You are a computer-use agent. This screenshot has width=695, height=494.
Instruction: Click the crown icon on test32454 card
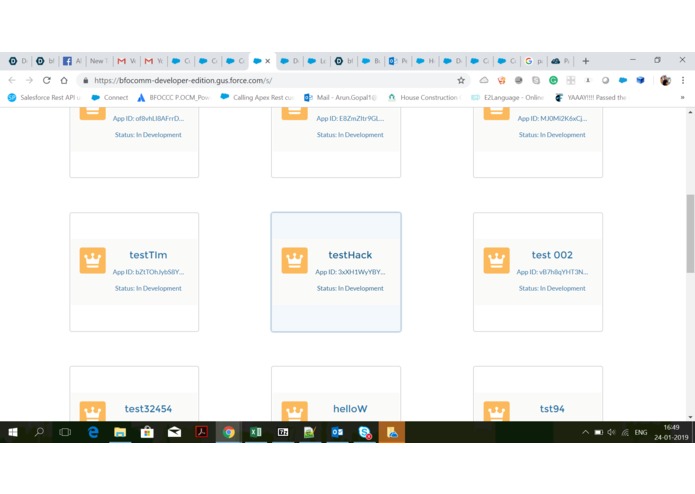(93, 411)
